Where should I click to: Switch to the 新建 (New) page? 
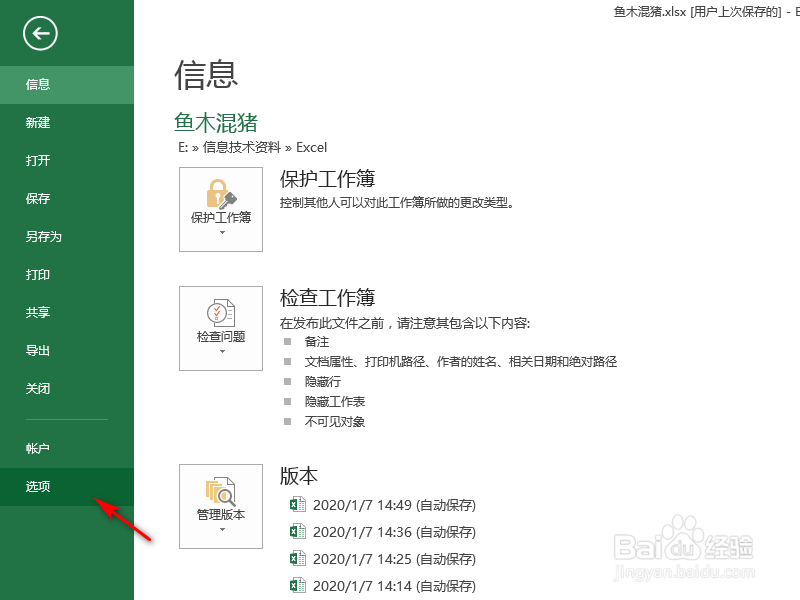[37, 123]
